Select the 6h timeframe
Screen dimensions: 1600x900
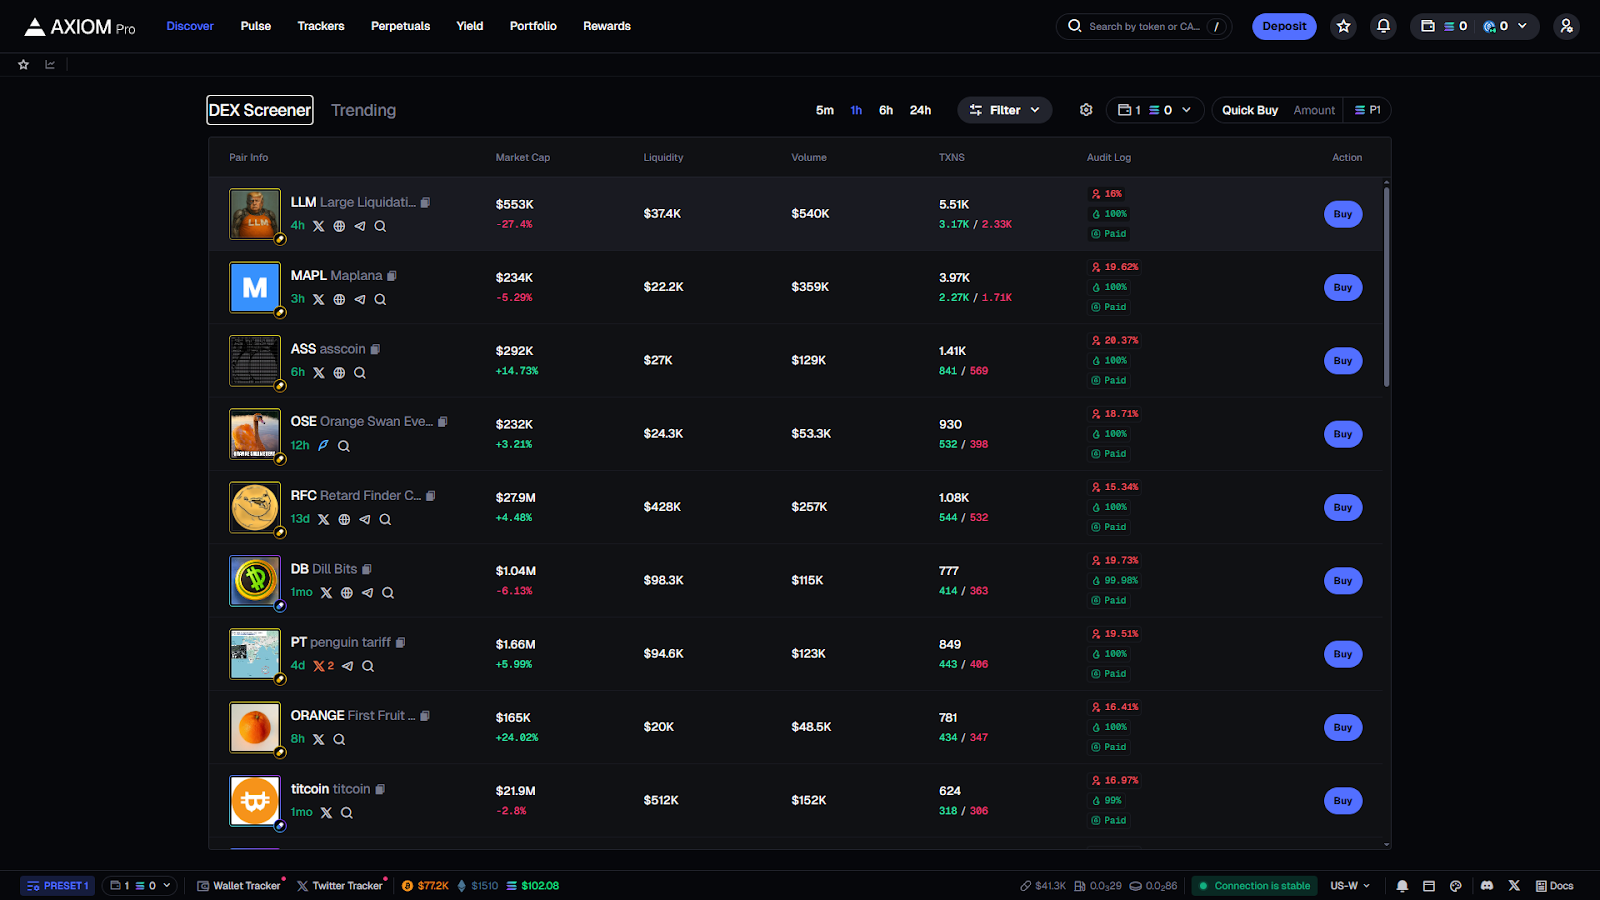coord(886,110)
